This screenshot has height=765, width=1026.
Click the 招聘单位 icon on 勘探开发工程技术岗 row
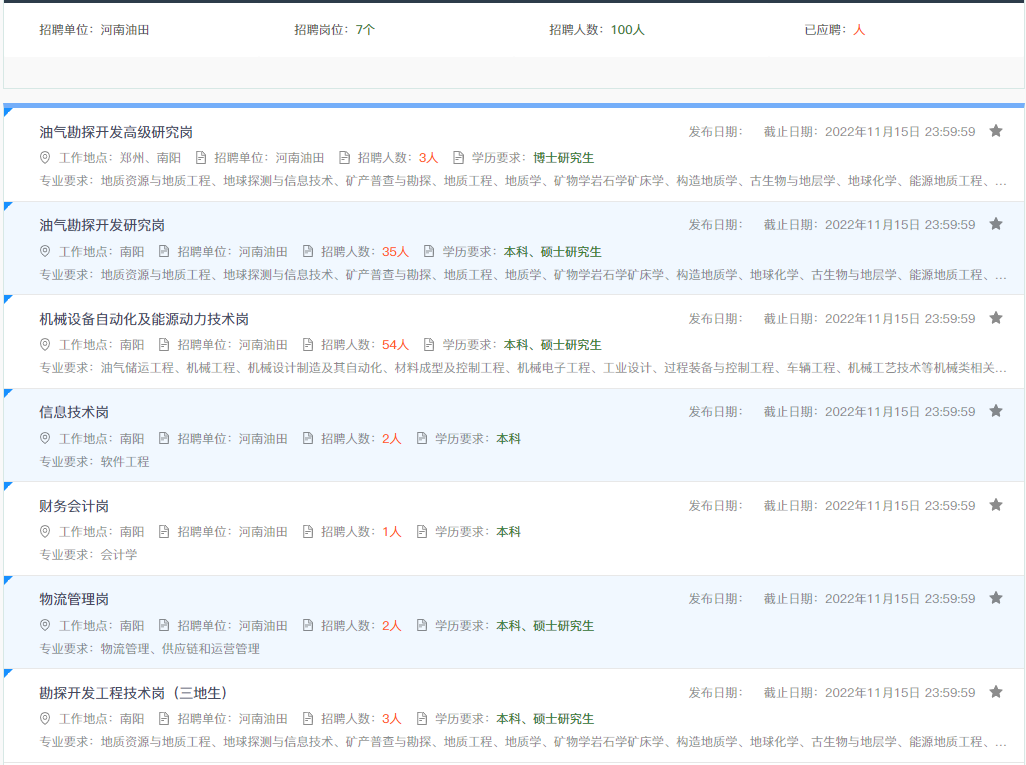(162, 718)
